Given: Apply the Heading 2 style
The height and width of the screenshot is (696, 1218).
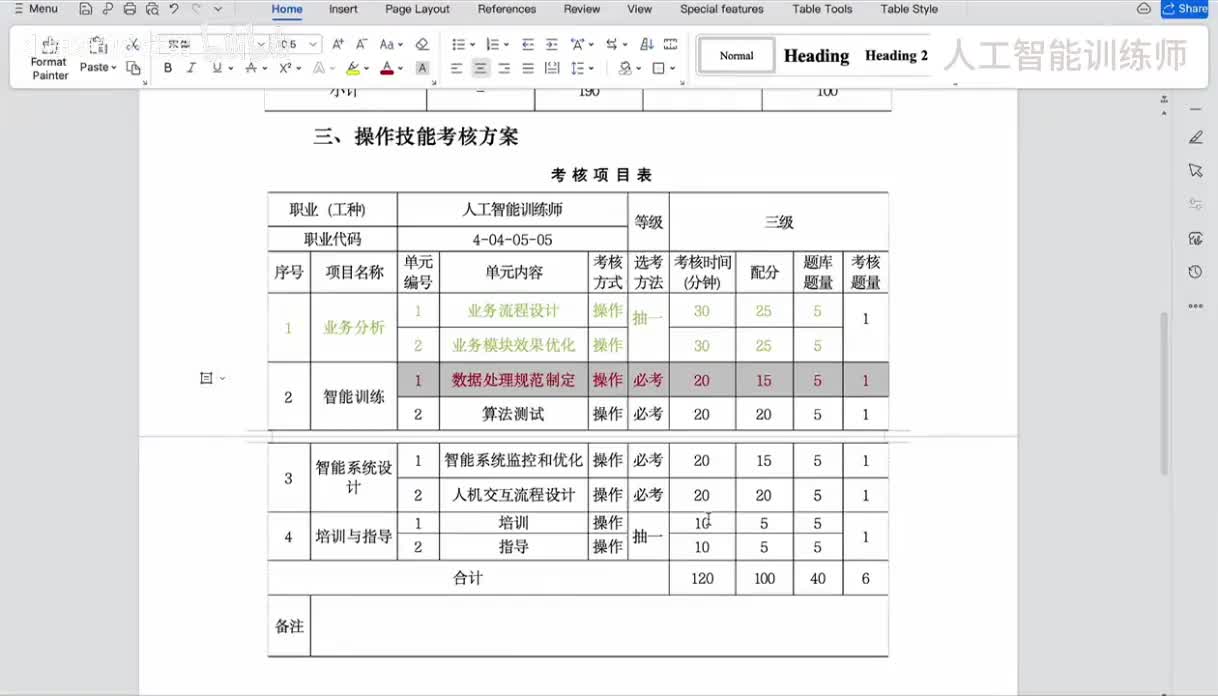Looking at the screenshot, I should [x=896, y=56].
